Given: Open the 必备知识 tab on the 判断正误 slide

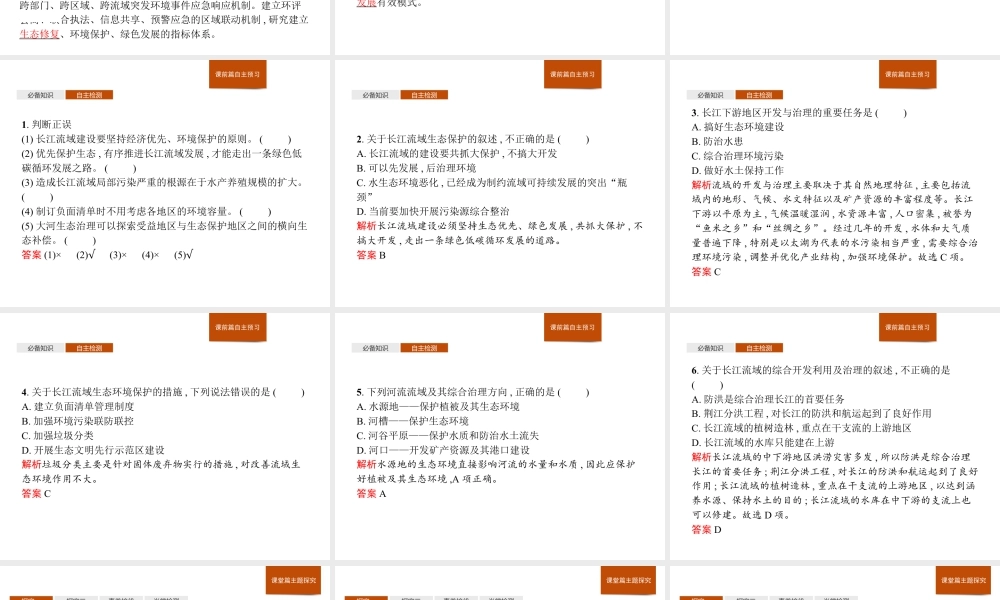Looking at the screenshot, I should 41,95.
